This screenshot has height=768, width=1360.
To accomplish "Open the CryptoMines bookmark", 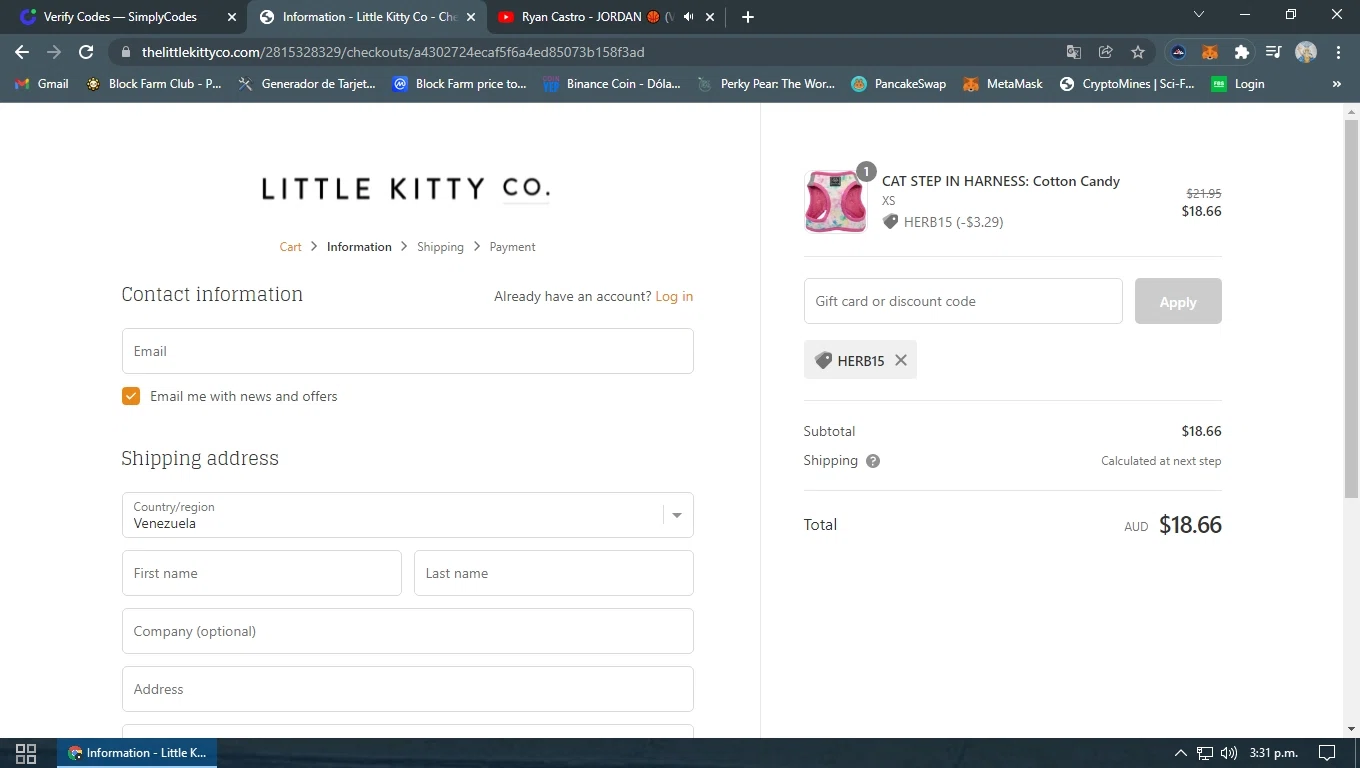I will point(1127,84).
